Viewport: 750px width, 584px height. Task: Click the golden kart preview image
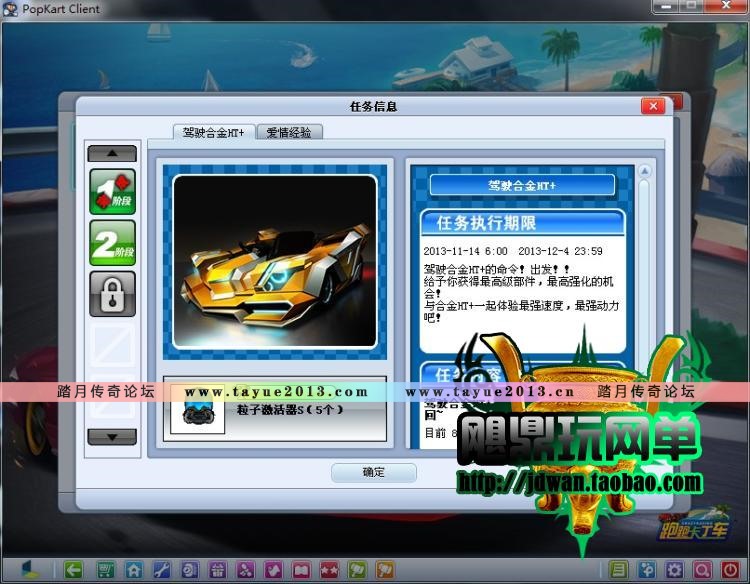(275, 261)
